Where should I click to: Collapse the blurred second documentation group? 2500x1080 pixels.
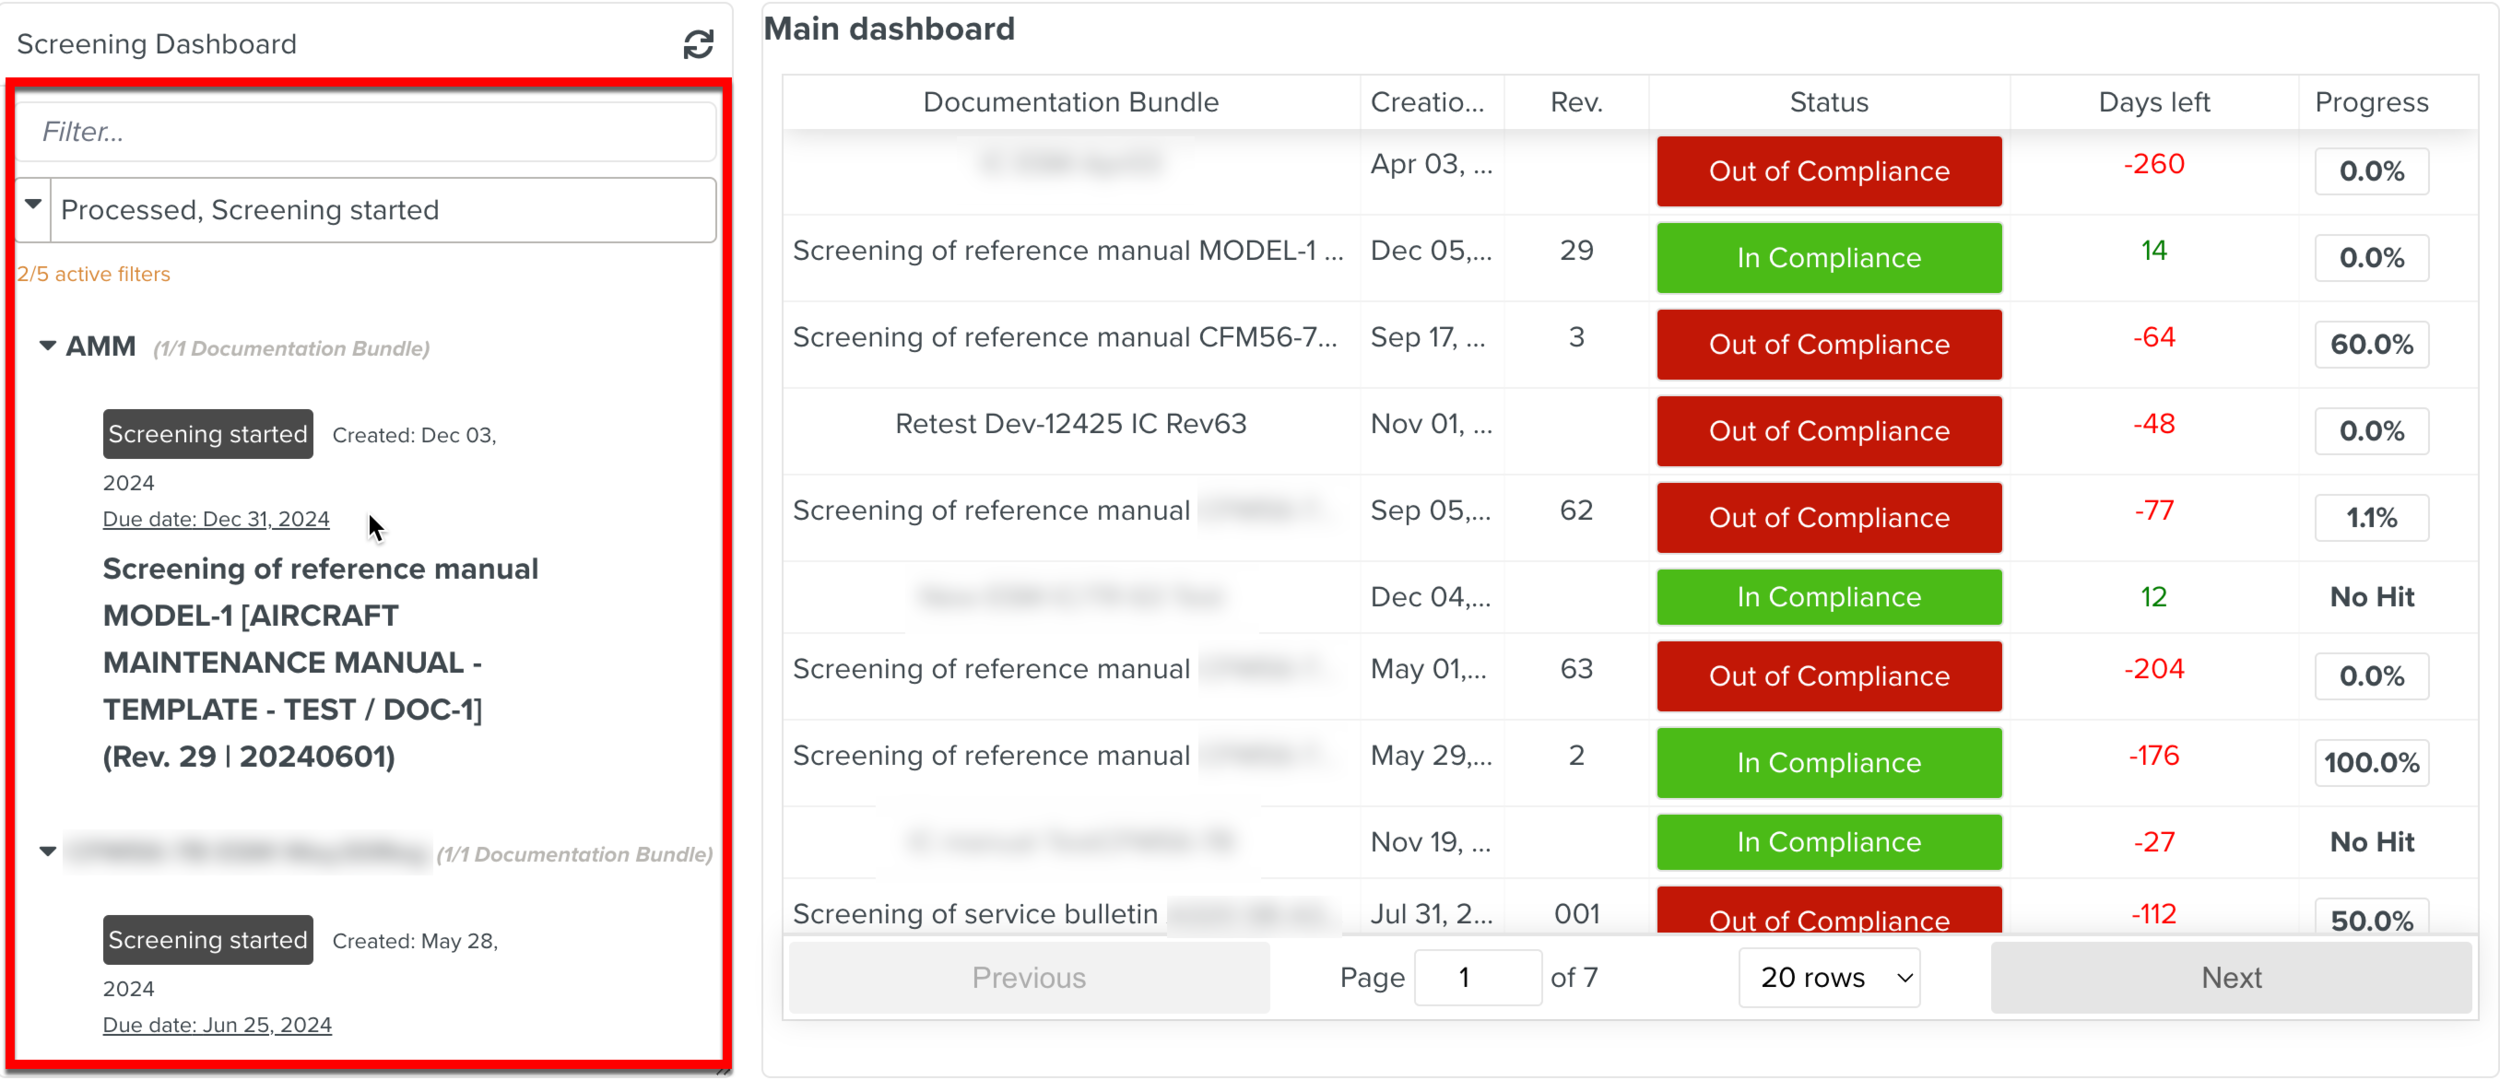click(47, 852)
